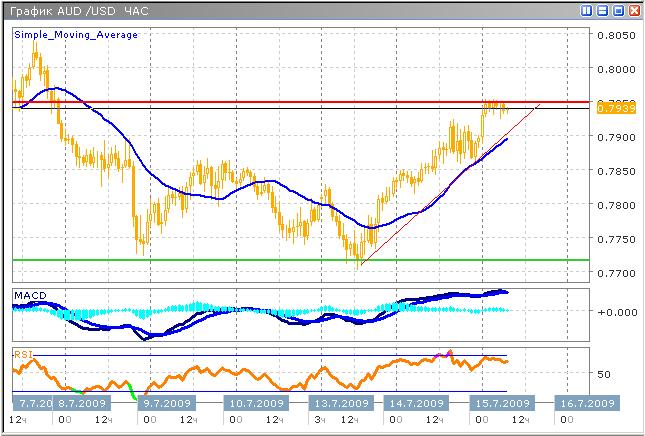
Task: Close the AUD/USD chart window
Action: click(x=634, y=11)
